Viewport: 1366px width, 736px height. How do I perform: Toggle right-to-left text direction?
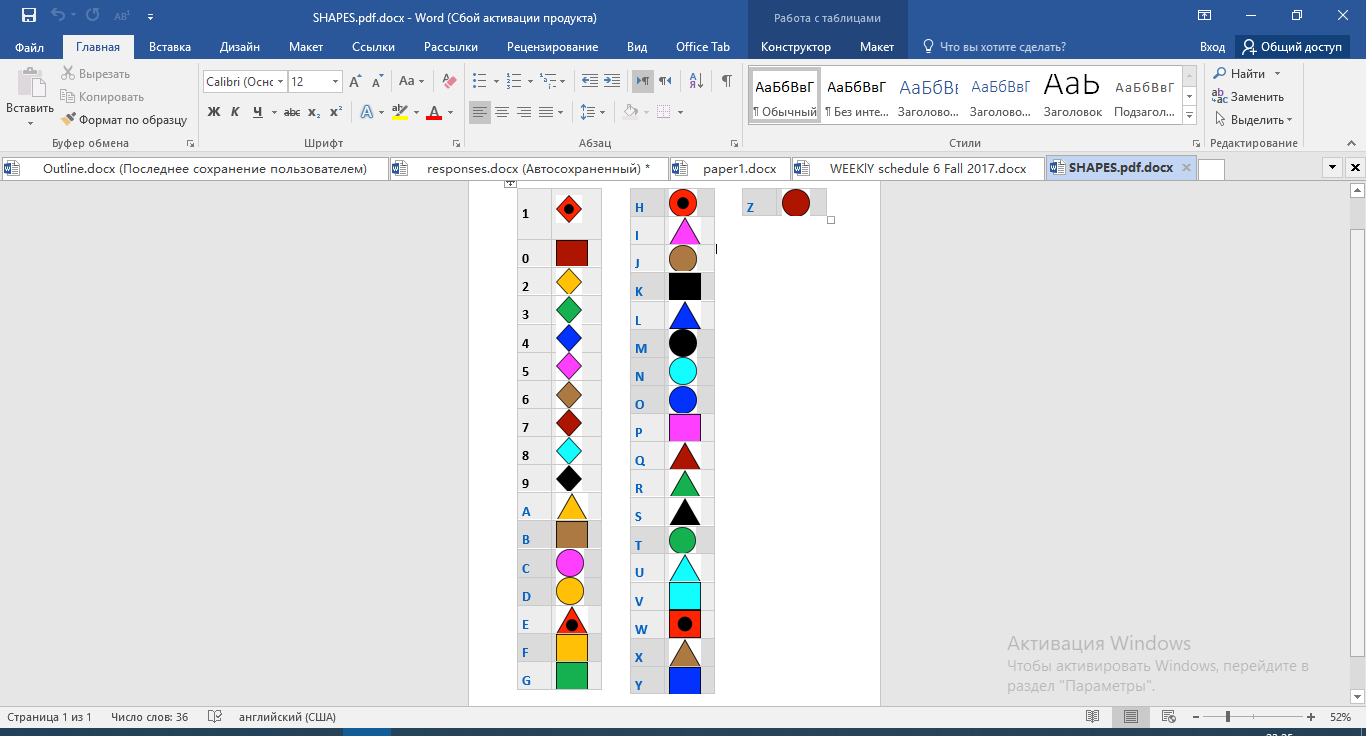[x=665, y=82]
